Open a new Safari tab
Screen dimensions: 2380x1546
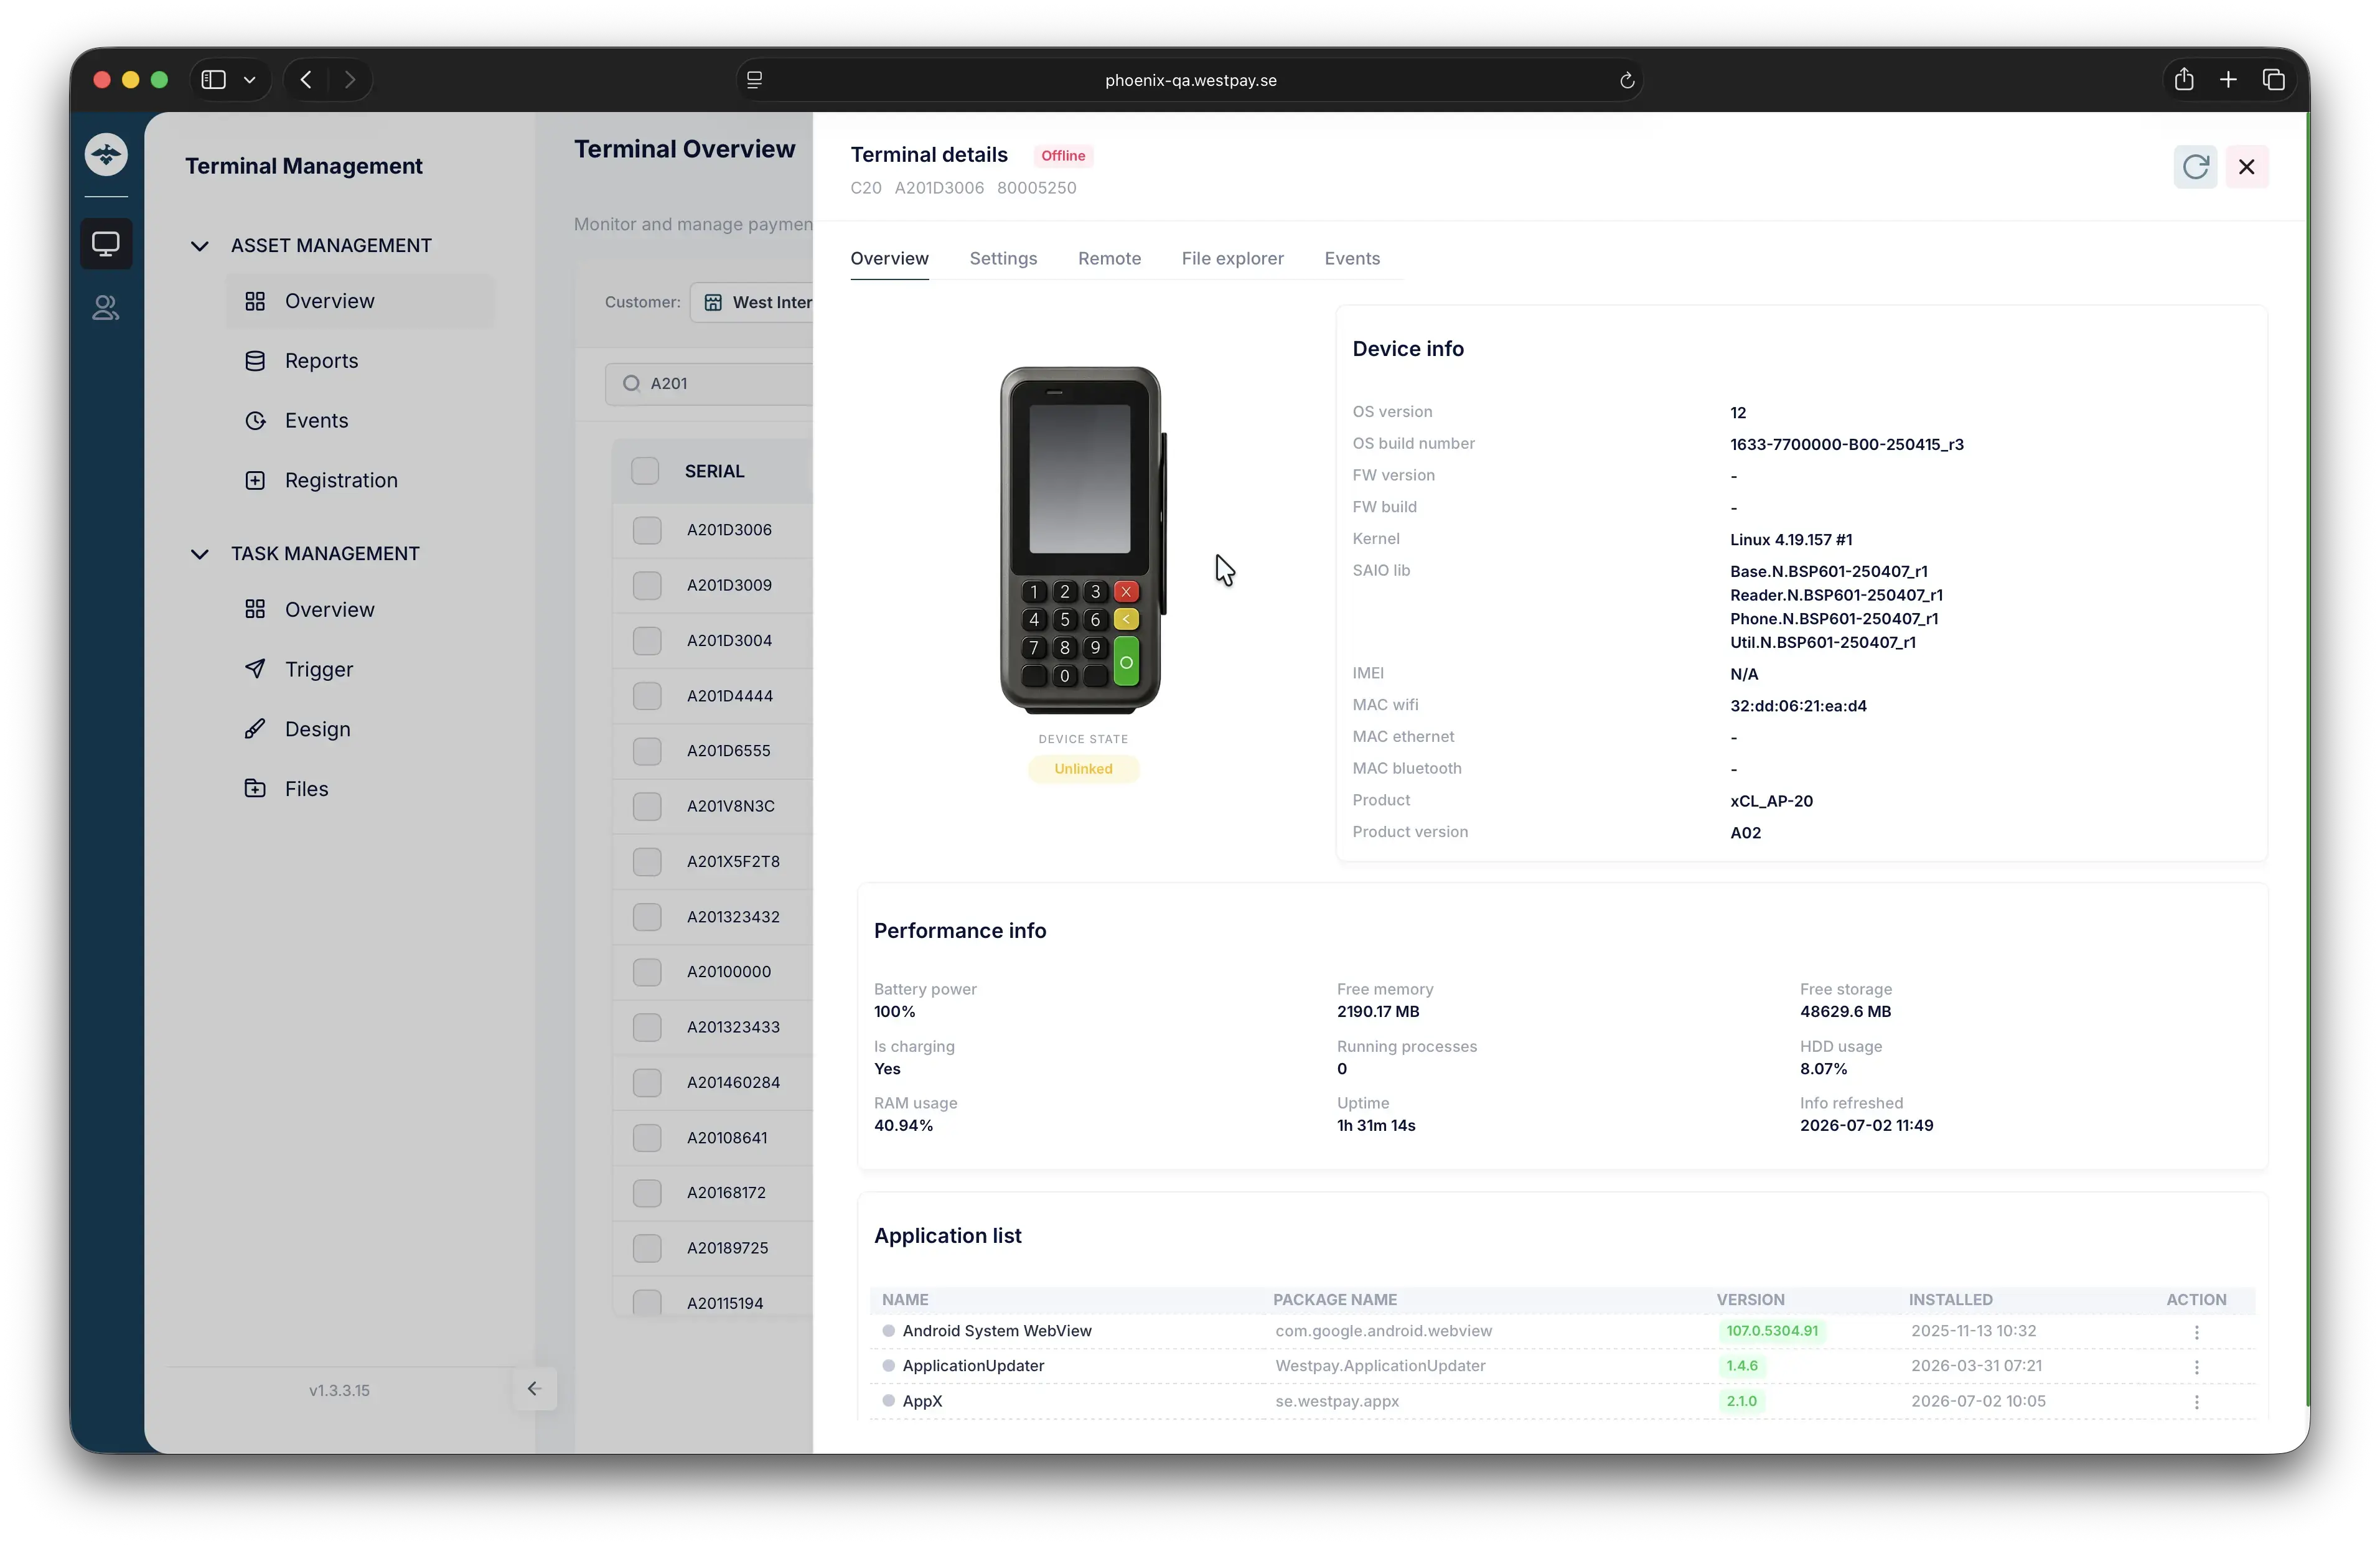[x=2229, y=79]
